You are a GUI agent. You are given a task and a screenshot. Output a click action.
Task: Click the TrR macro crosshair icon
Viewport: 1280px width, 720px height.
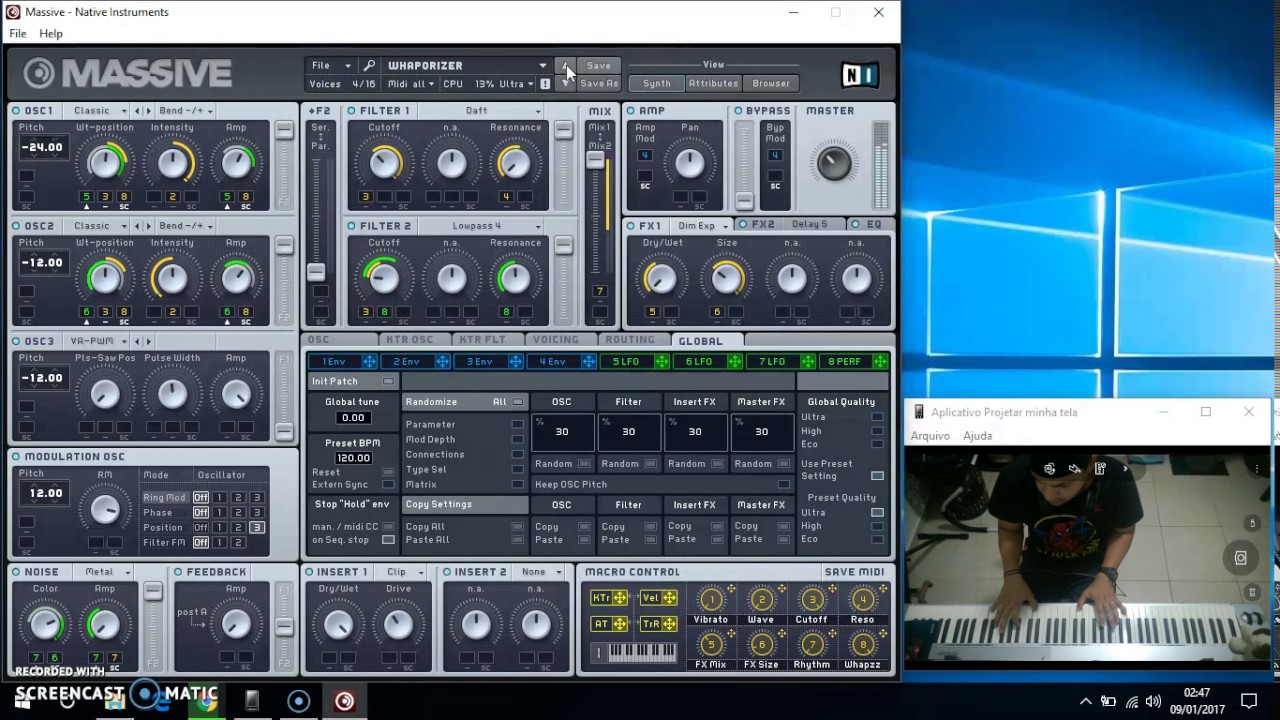click(669, 624)
